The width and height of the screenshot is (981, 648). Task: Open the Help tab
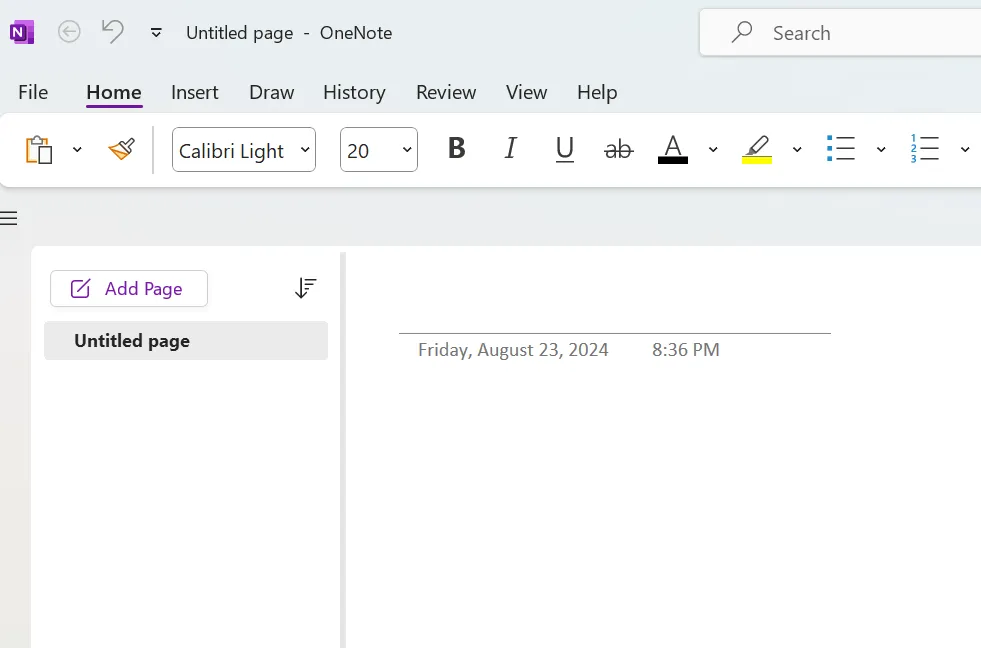[597, 93]
